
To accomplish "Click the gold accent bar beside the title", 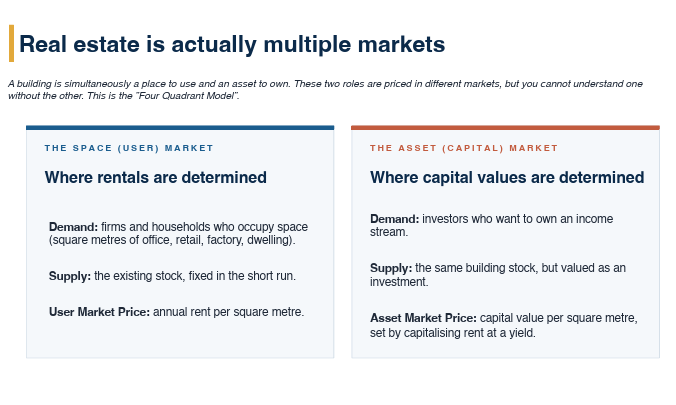I will pyautogui.click(x=12, y=43).
